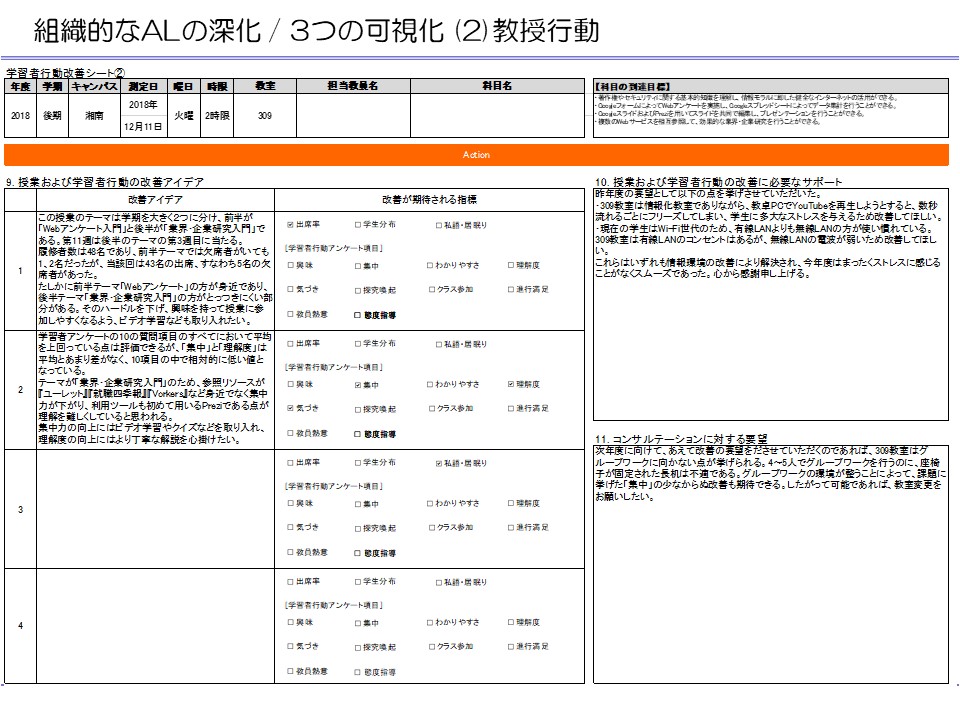This screenshot has width=960, height=720.
Task: Uncheck 私語・居眠り in idea row 3
Action: point(439,463)
